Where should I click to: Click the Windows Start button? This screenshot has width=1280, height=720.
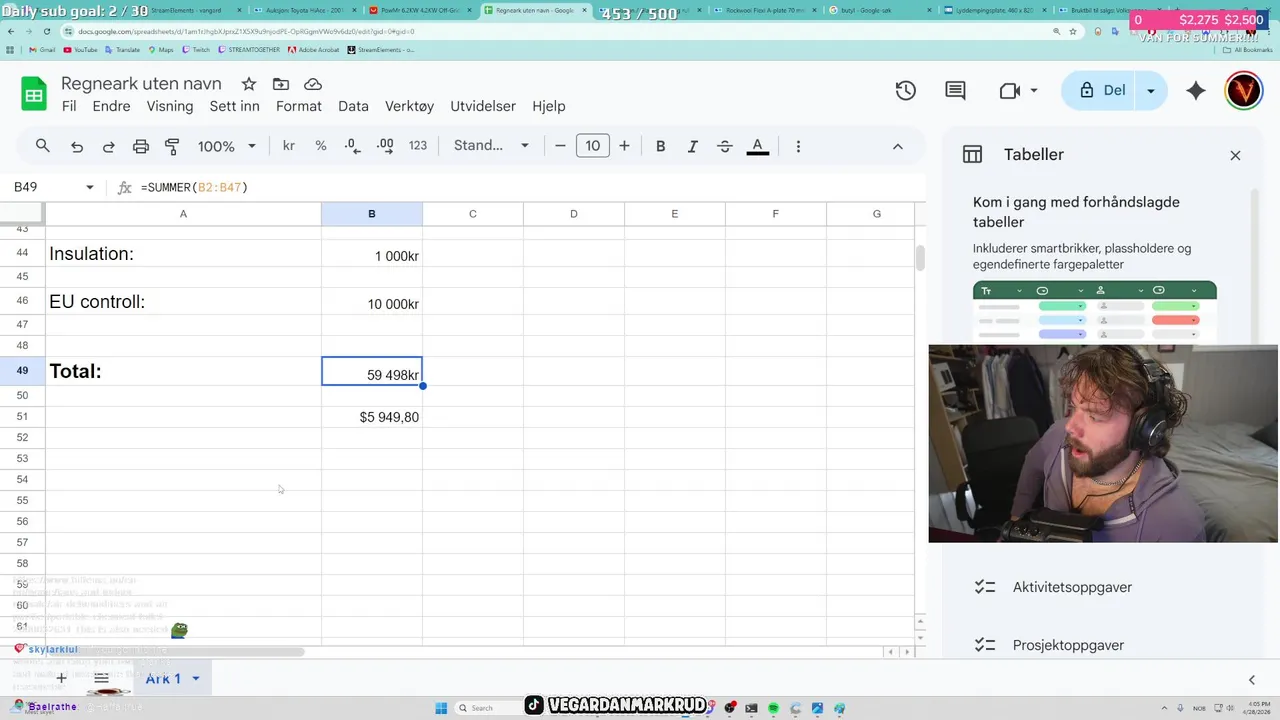441,708
